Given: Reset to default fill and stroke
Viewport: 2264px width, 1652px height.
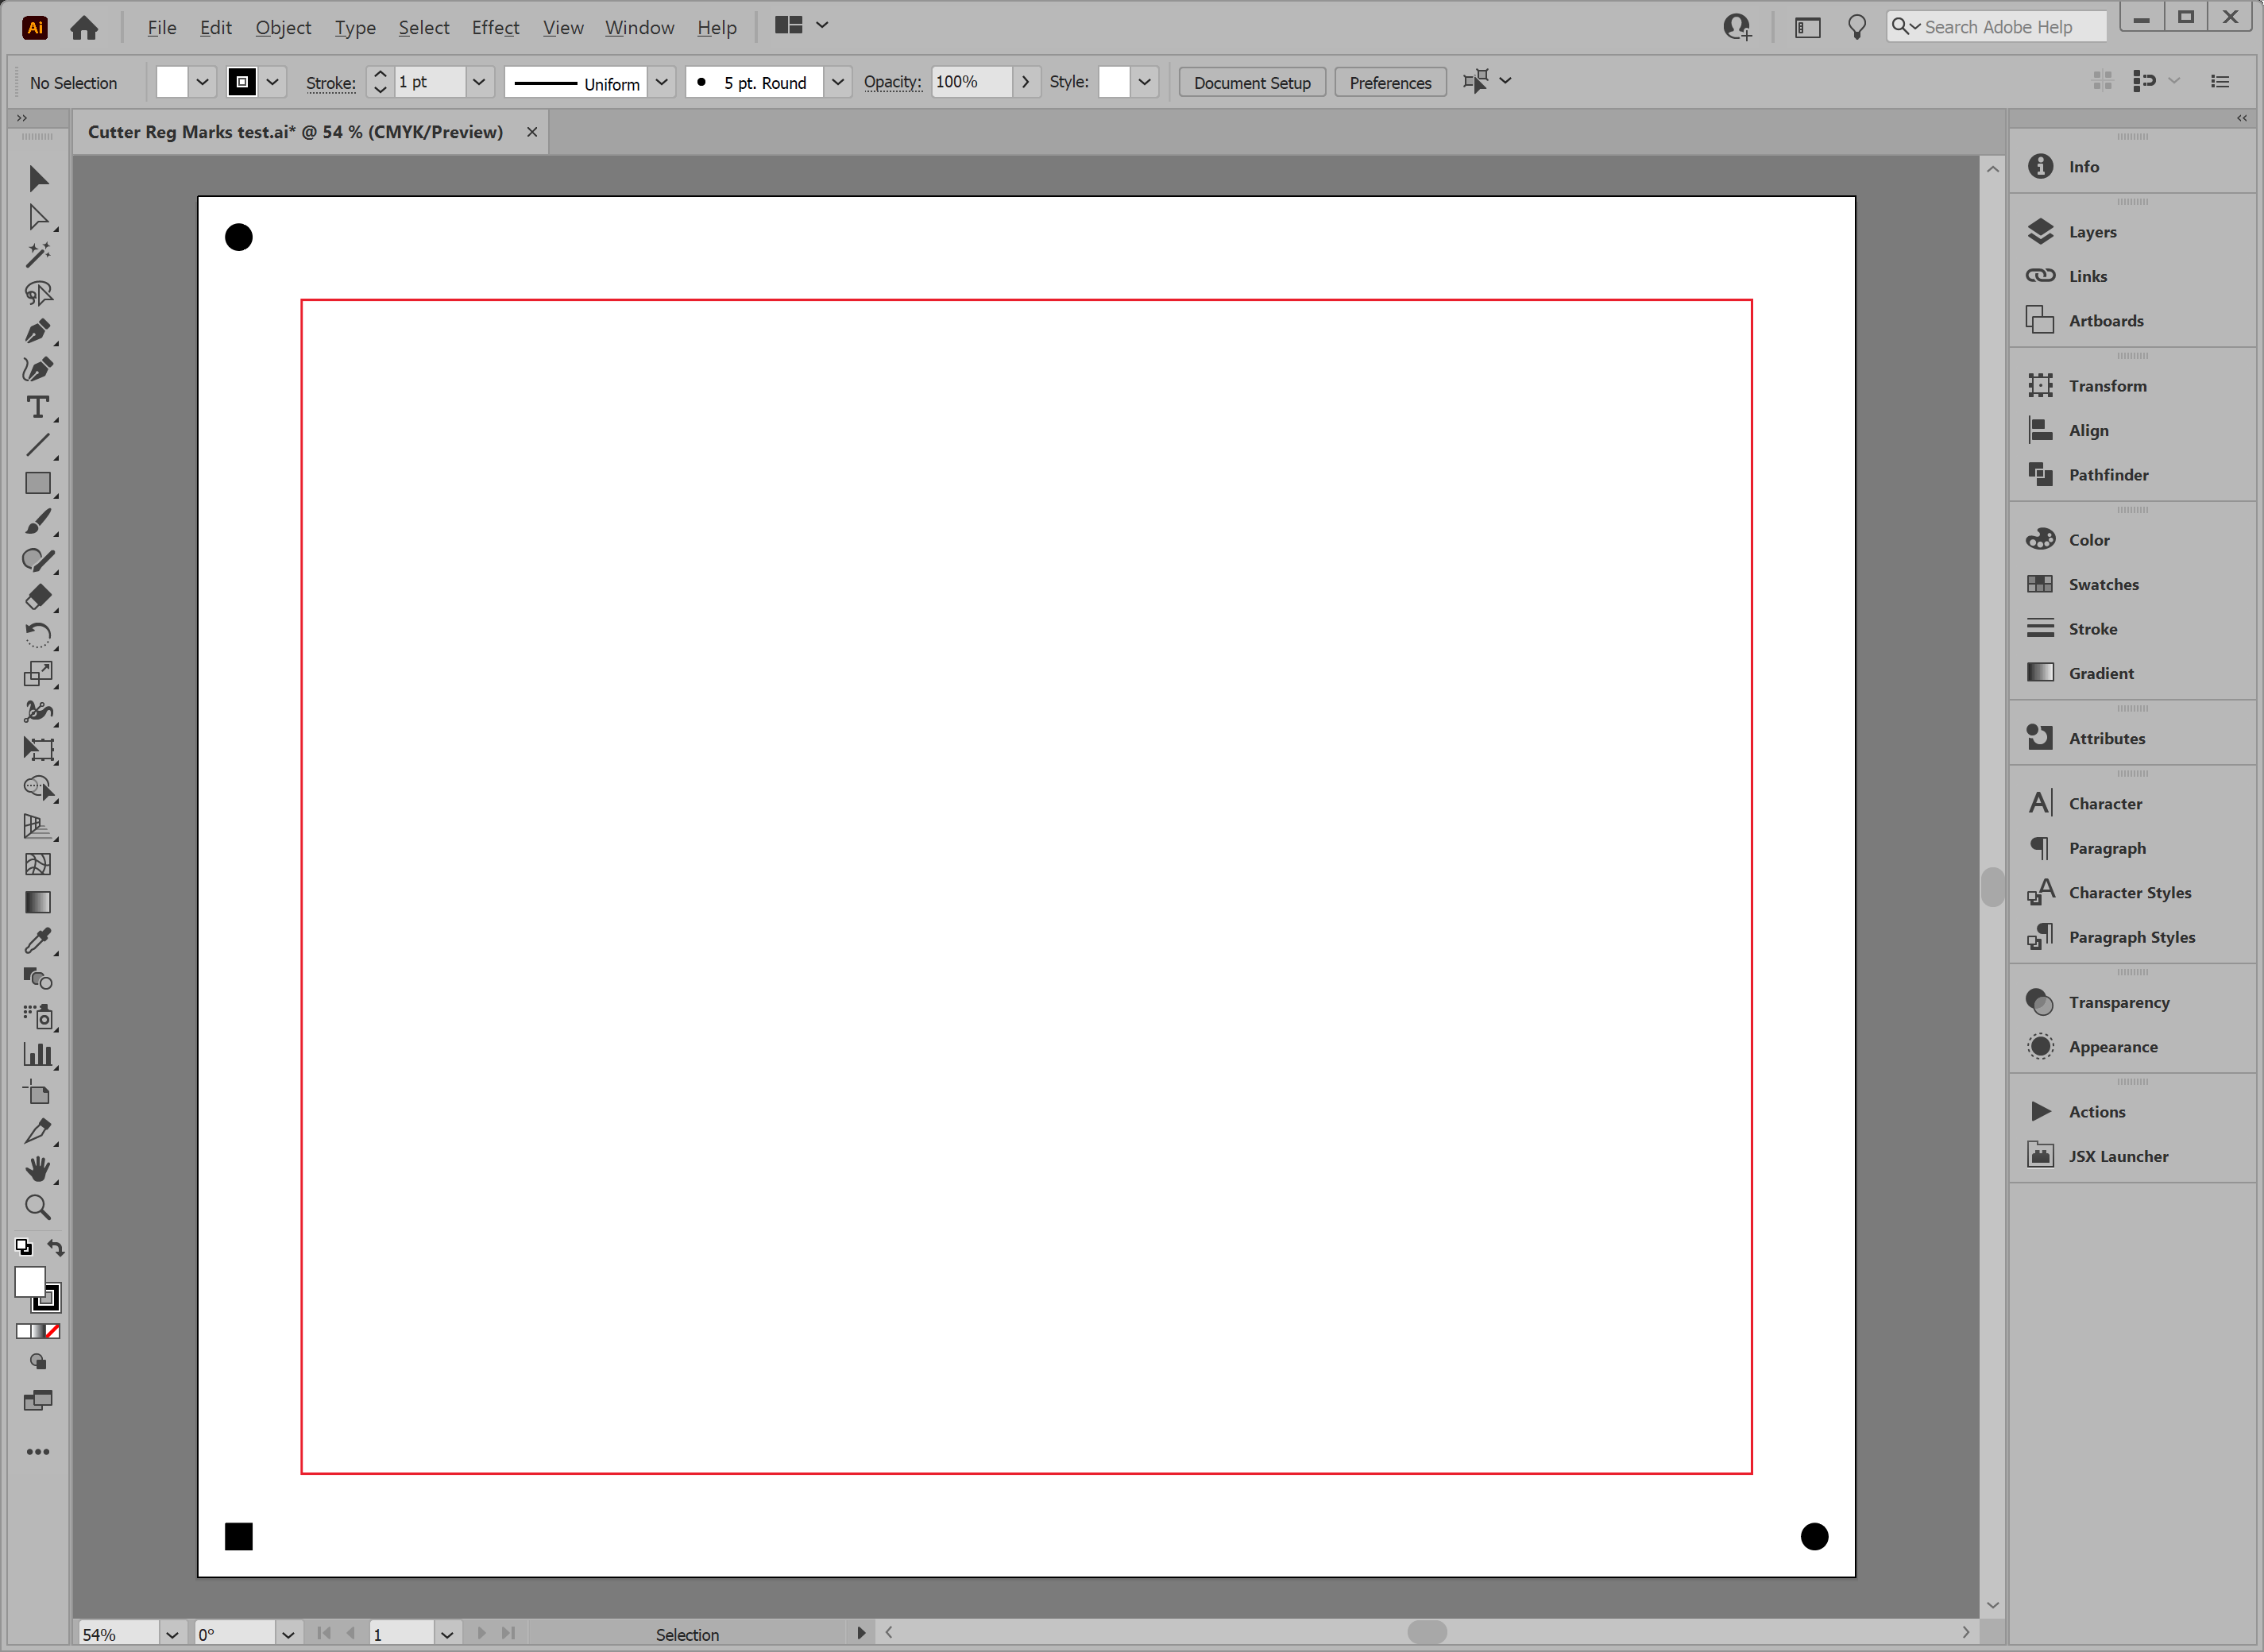Looking at the screenshot, I should tap(23, 1247).
